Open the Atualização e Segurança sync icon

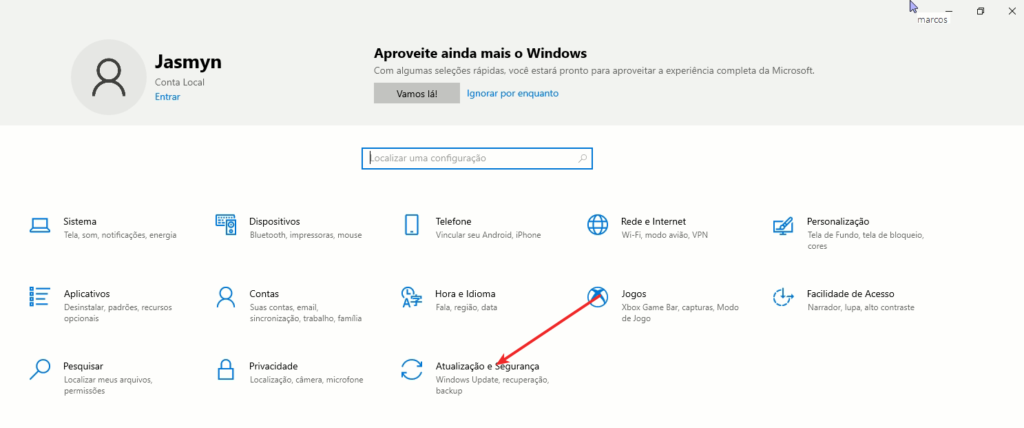411,369
